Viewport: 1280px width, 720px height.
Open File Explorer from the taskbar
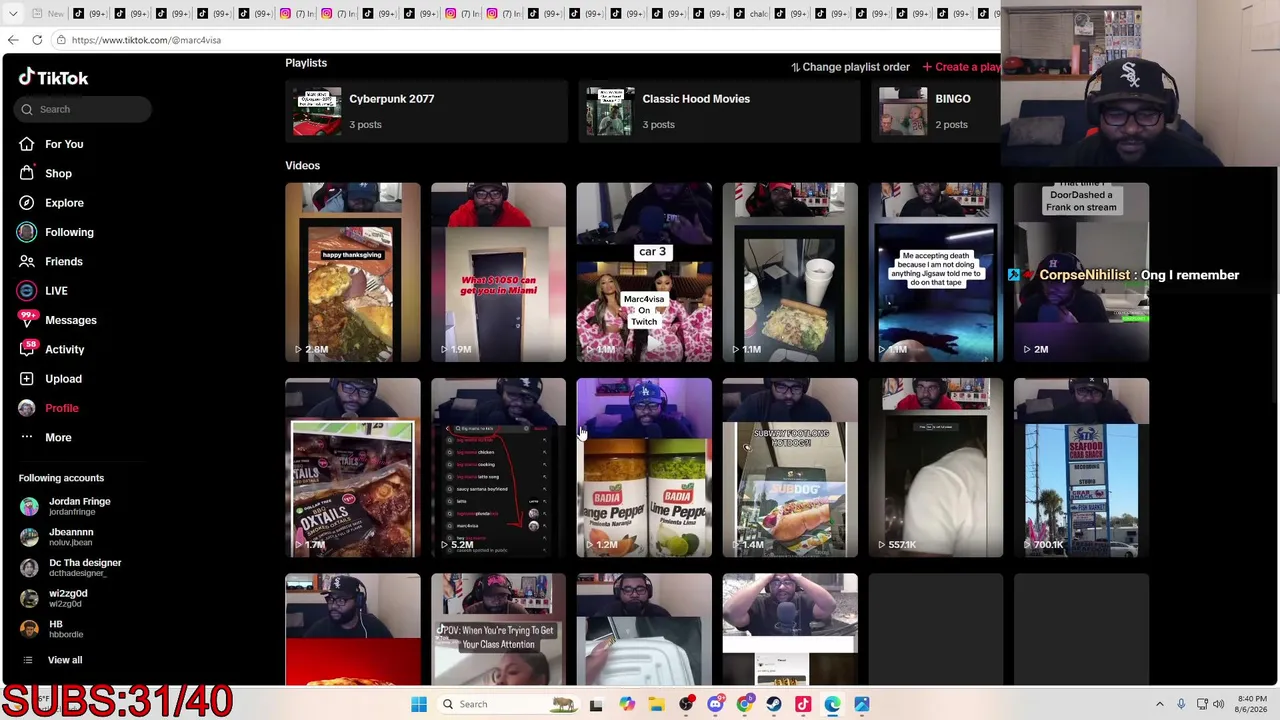(x=656, y=704)
